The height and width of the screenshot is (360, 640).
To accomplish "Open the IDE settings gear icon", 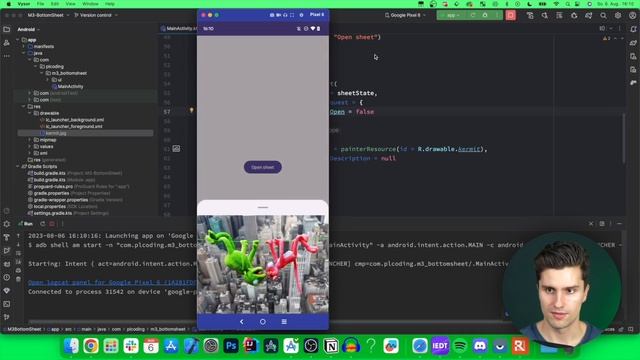I will (618, 16).
